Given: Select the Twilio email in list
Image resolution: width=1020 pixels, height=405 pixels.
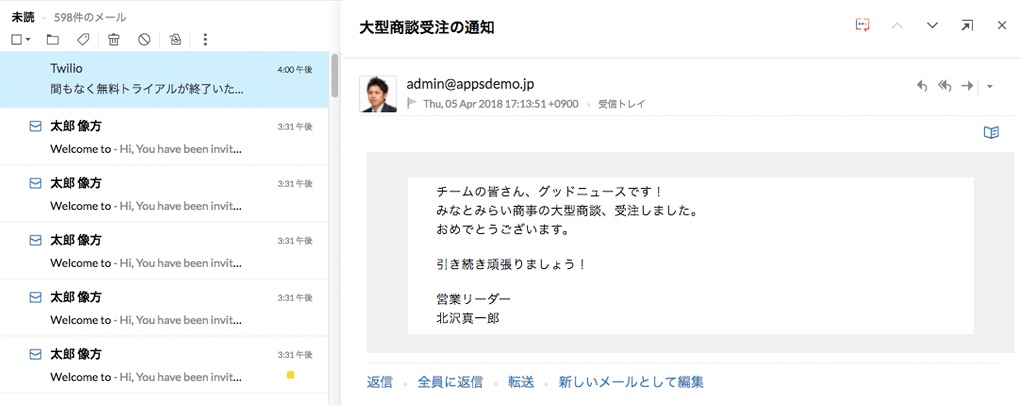Looking at the screenshot, I should tap(164, 79).
